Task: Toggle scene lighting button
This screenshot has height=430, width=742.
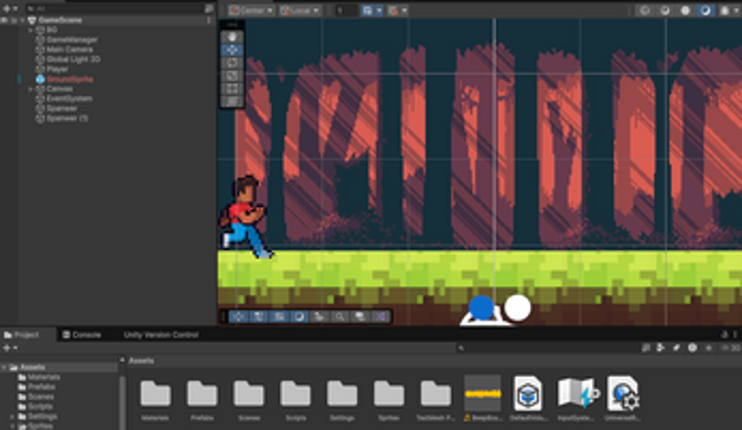Action: [665, 10]
